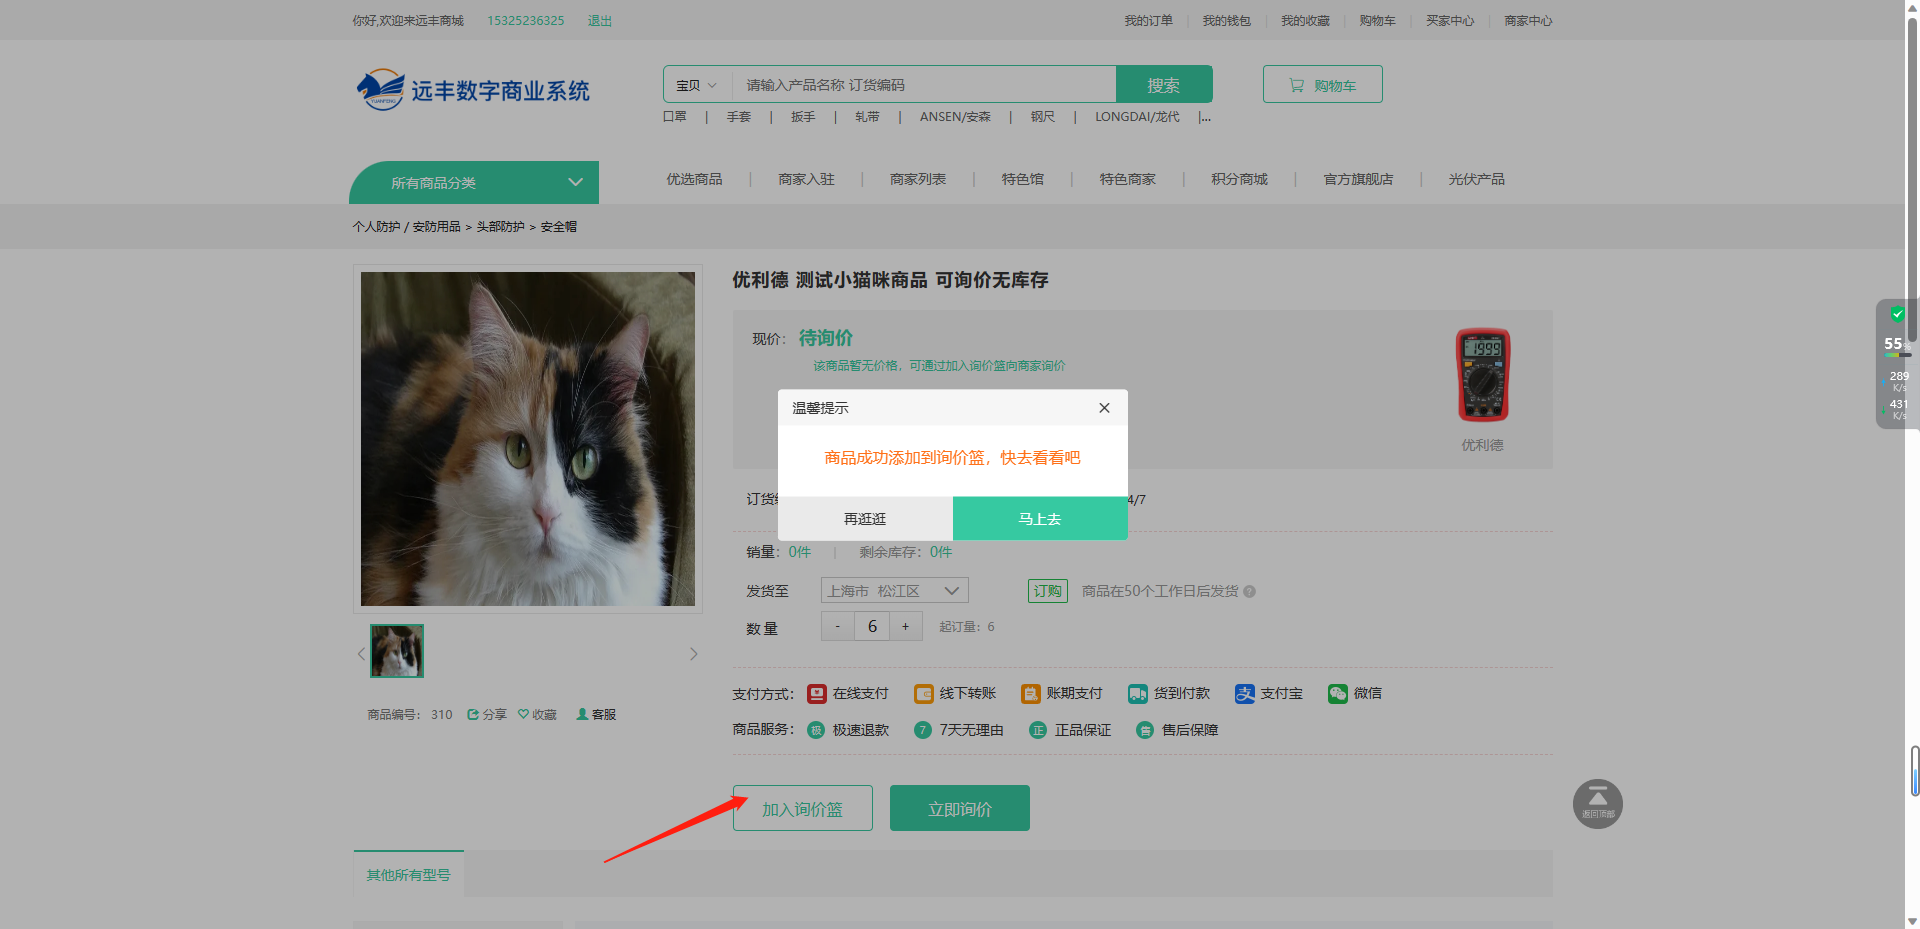Image resolution: width=1920 pixels, height=929 pixels.
Task: Open the 商家入驻 nav item
Action: pos(806,180)
